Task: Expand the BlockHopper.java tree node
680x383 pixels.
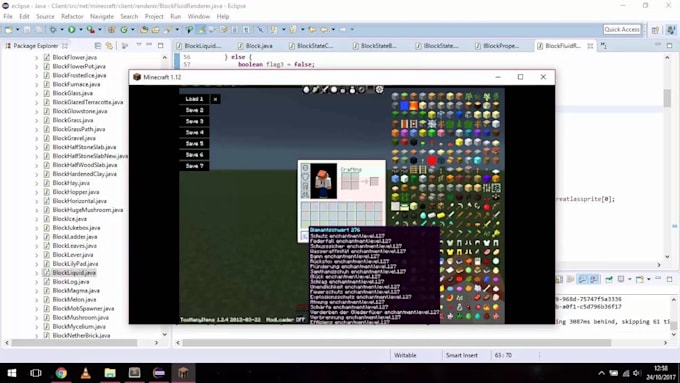Action: click(x=36, y=192)
